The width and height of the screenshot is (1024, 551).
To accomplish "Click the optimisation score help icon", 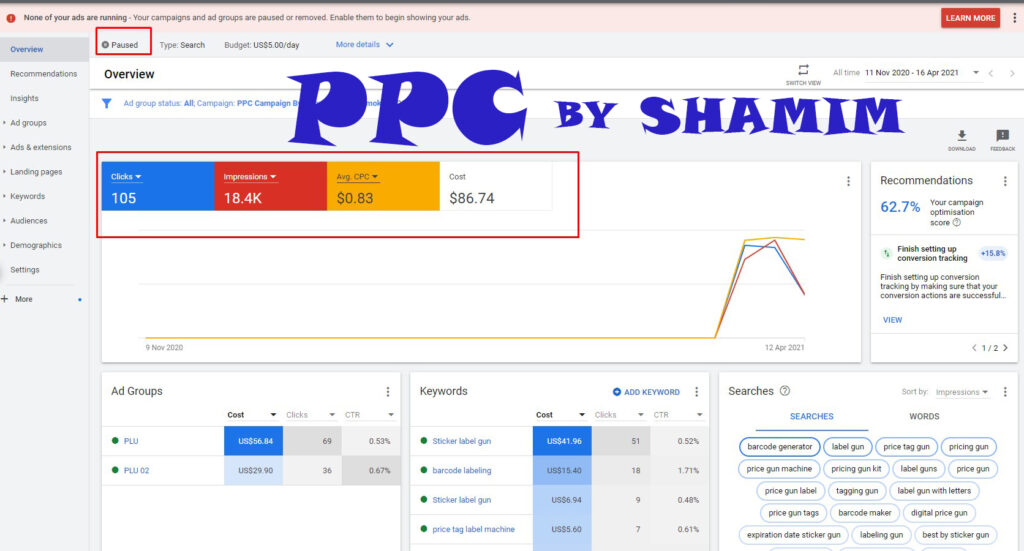I will tap(957, 223).
